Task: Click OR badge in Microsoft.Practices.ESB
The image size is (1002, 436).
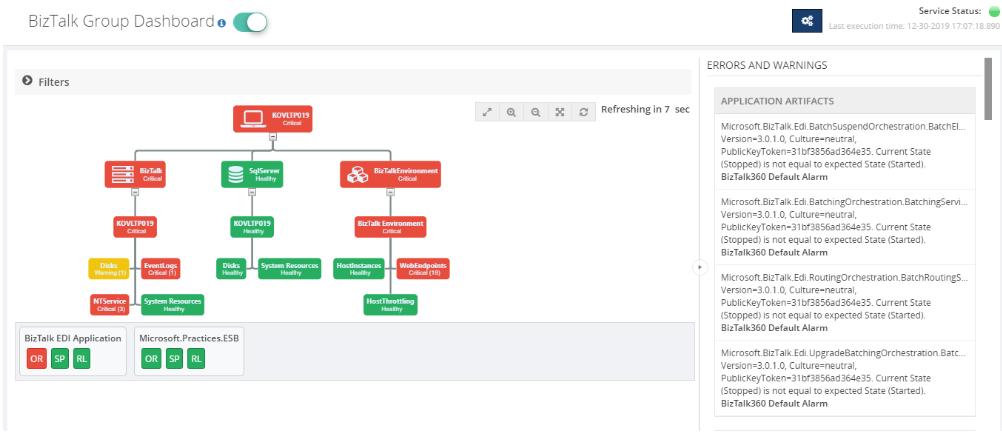Action: click(x=151, y=359)
